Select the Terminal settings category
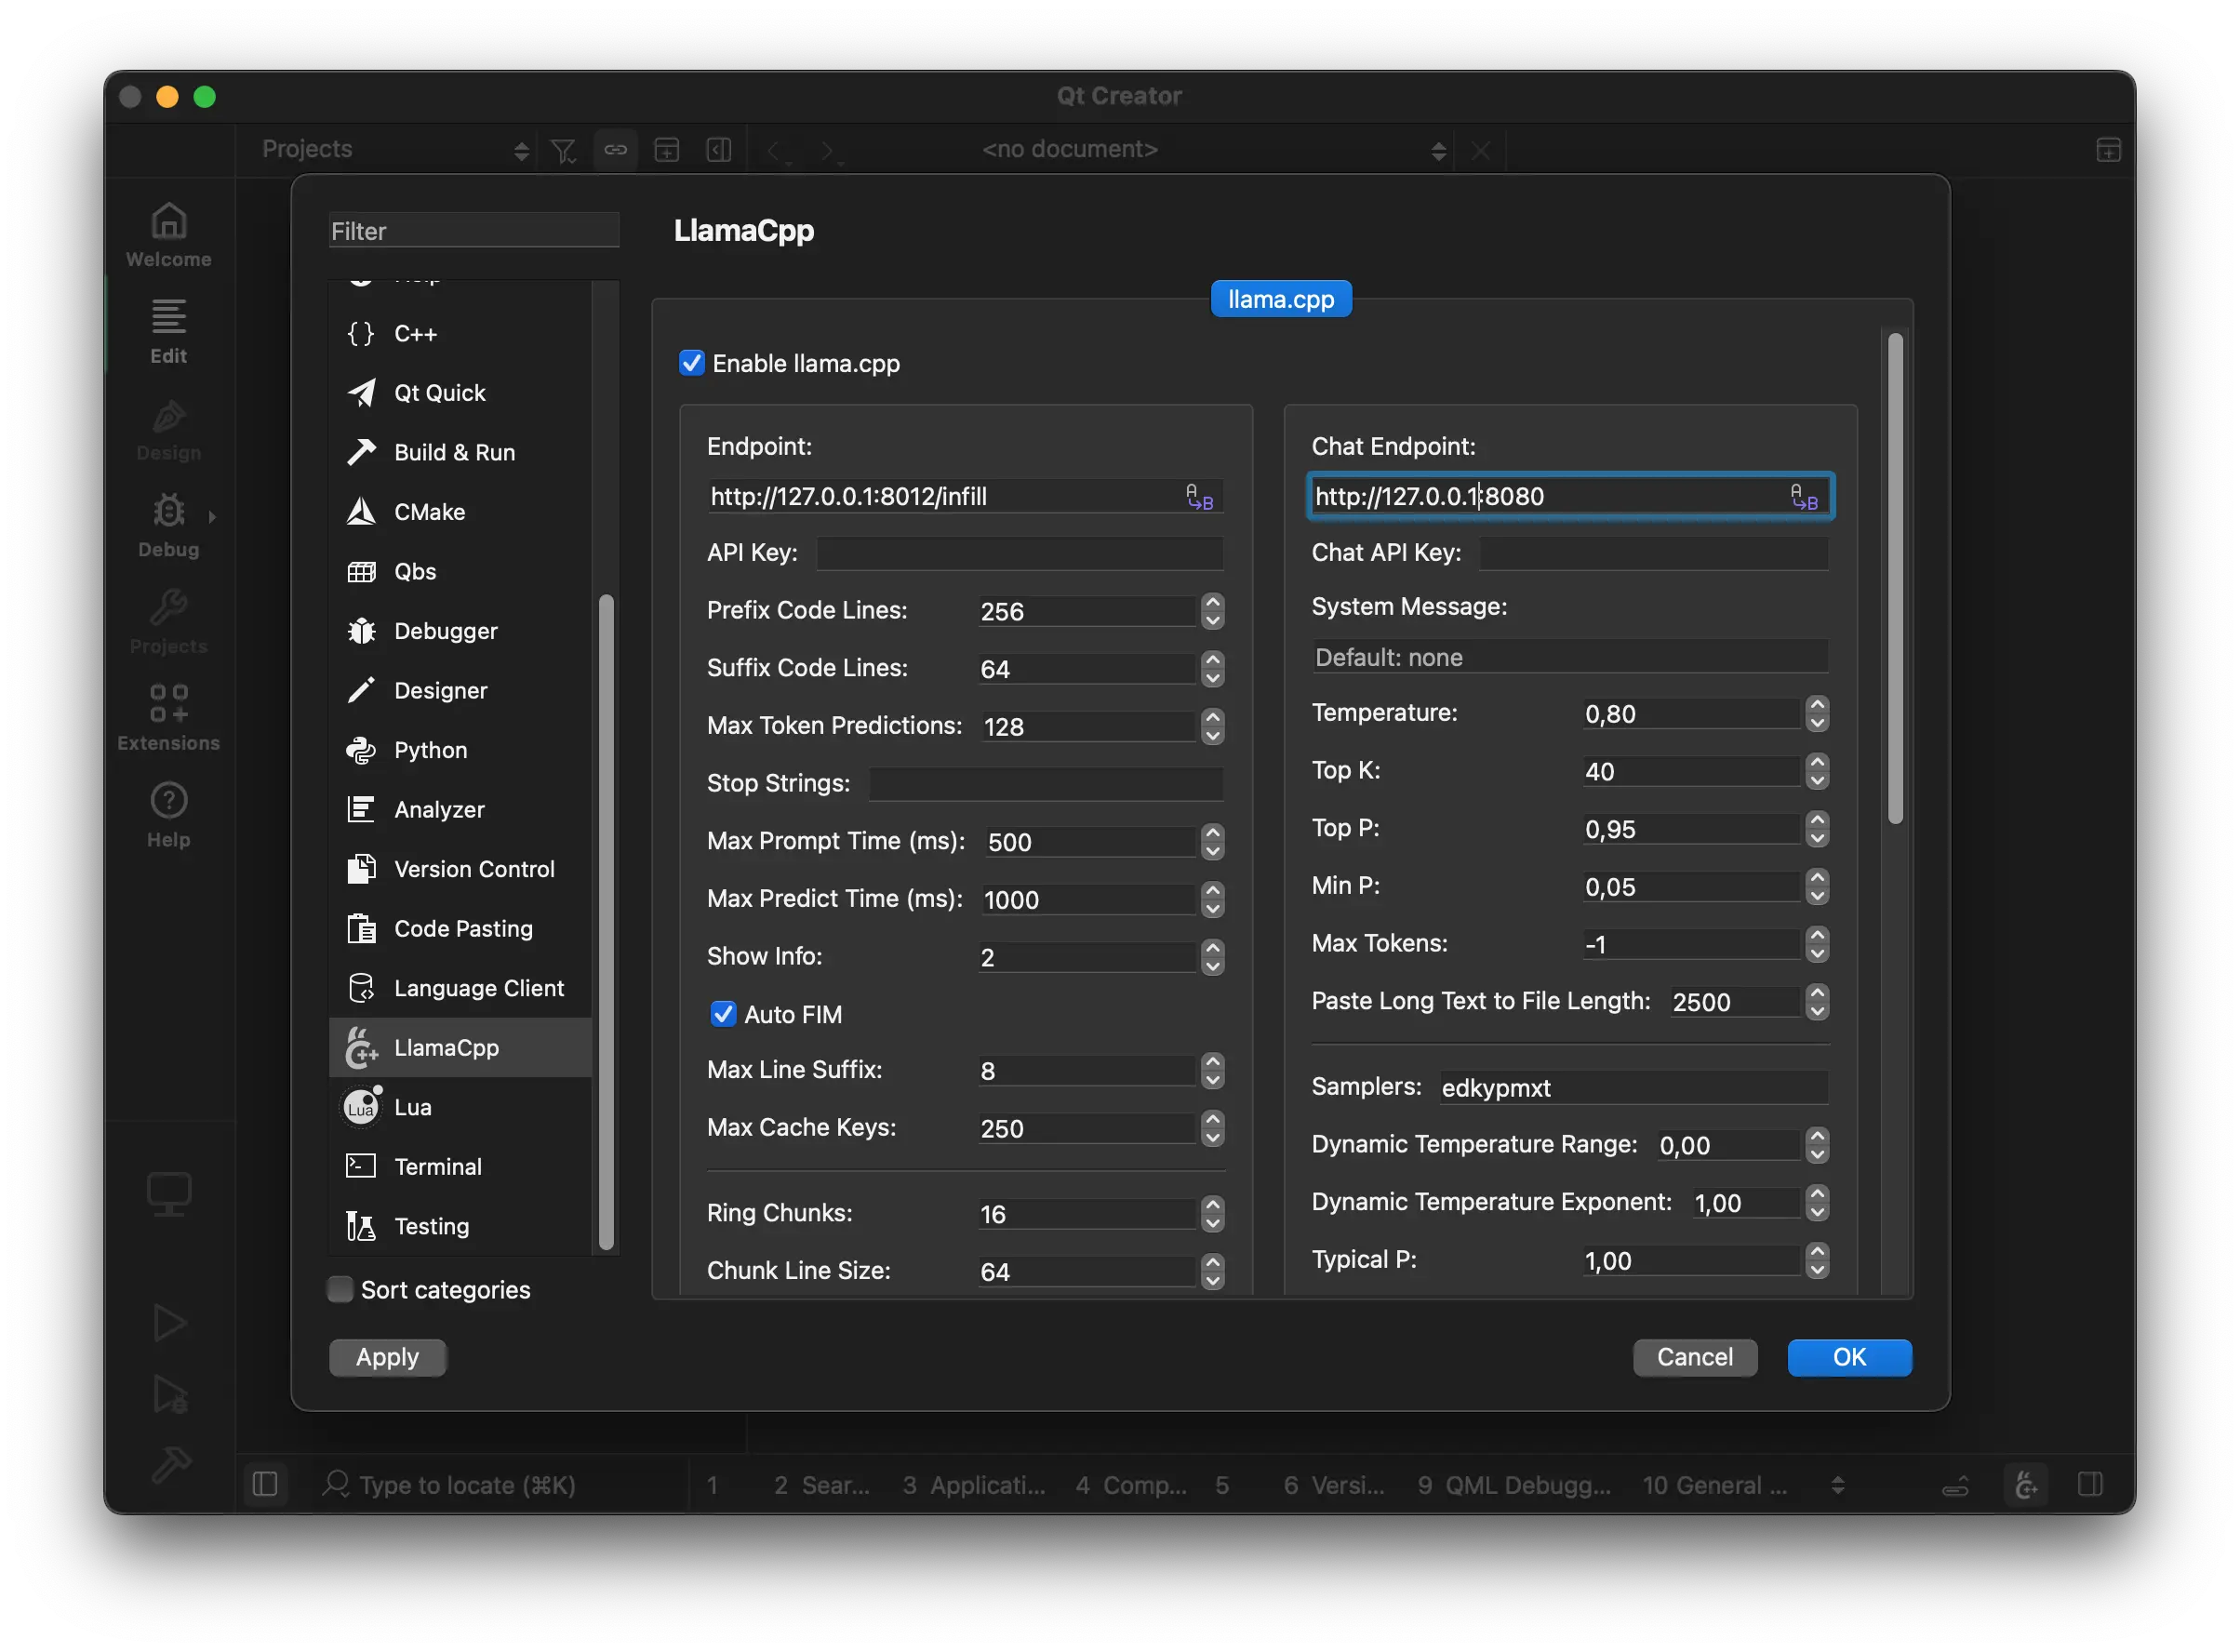Image resolution: width=2240 pixels, height=1652 pixels. click(x=437, y=1167)
